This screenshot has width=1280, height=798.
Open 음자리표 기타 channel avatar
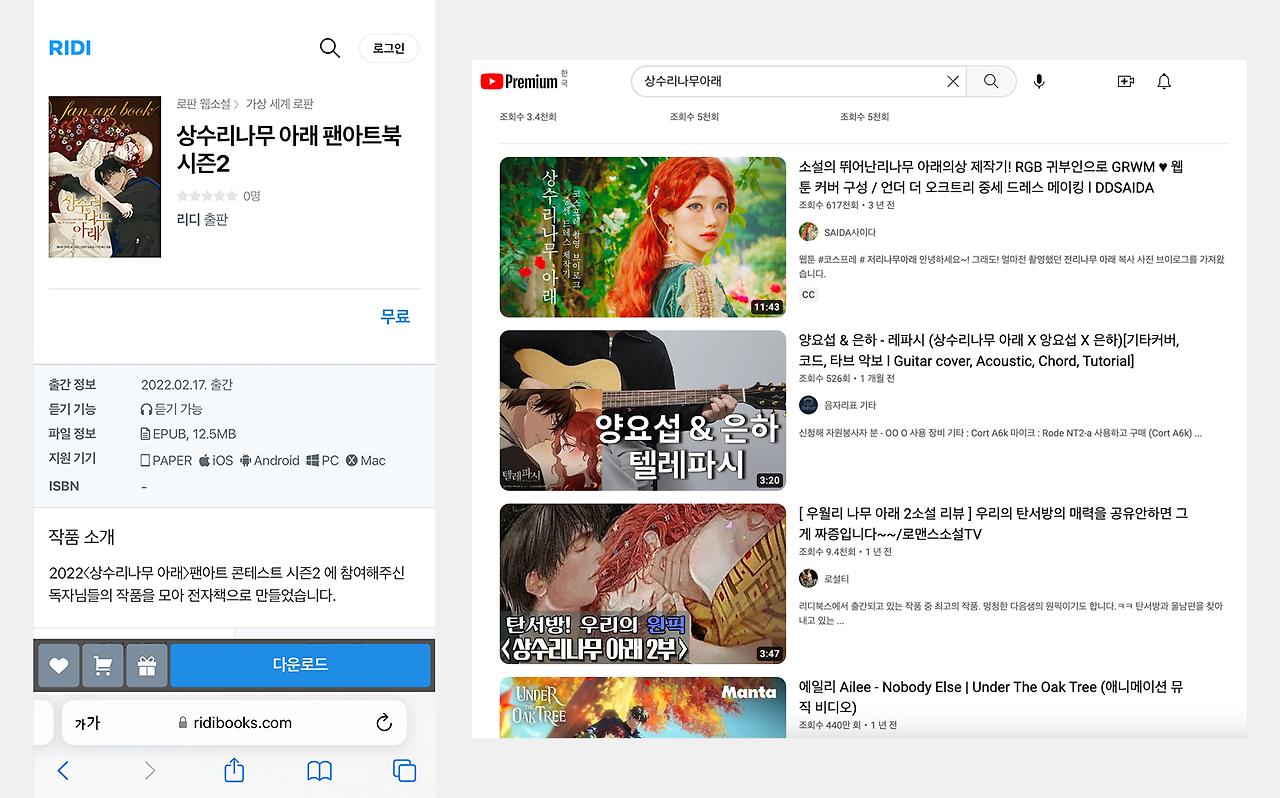point(808,405)
